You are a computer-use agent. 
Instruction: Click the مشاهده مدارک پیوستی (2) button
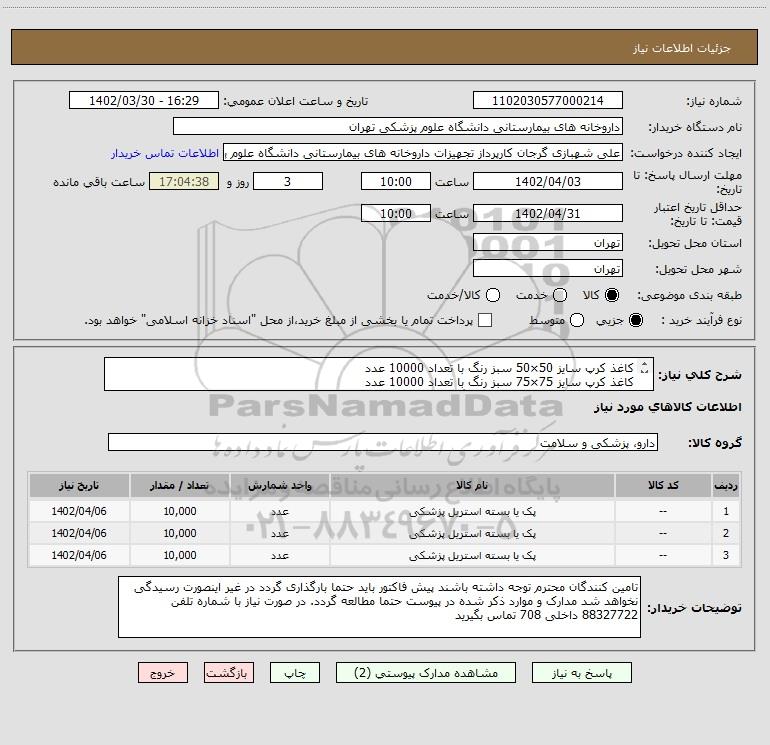(x=426, y=673)
